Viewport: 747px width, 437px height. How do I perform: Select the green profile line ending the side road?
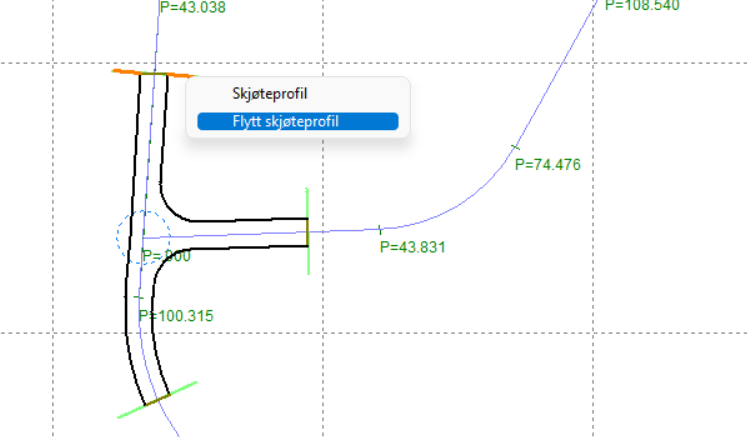pyautogui.click(x=307, y=200)
